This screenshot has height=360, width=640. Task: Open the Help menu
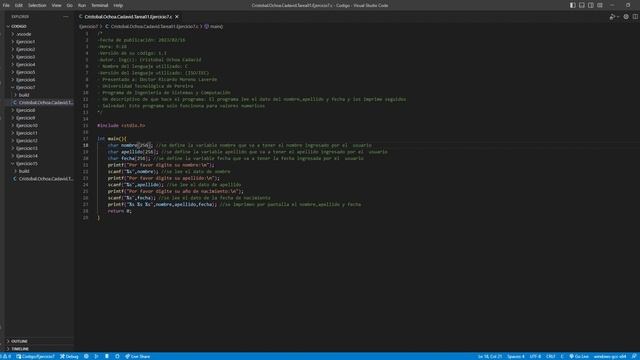coord(118,5)
